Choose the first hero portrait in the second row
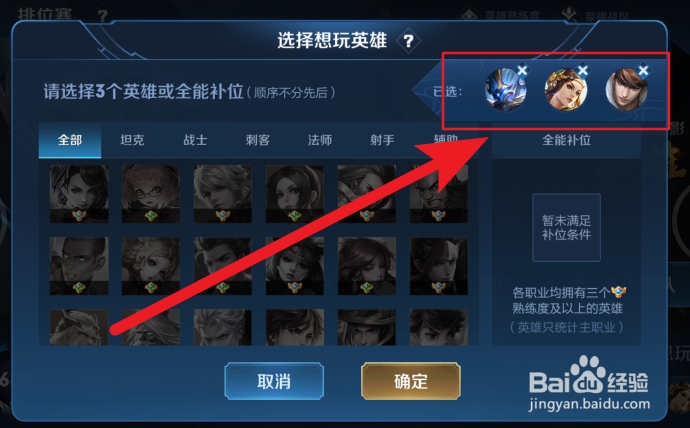690x428 pixels. click(79, 266)
